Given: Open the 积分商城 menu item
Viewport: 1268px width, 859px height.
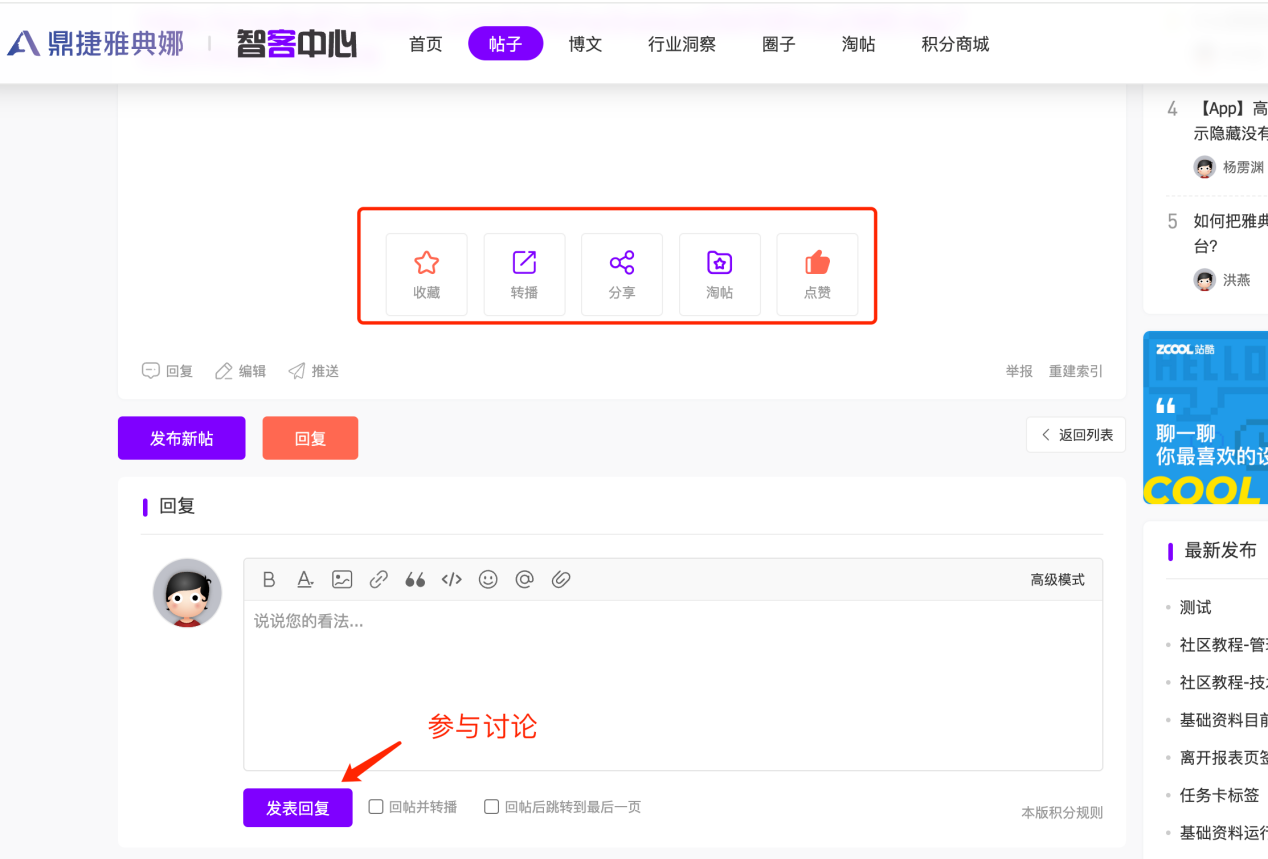Looking at the screenshot, I should [955, 44].
